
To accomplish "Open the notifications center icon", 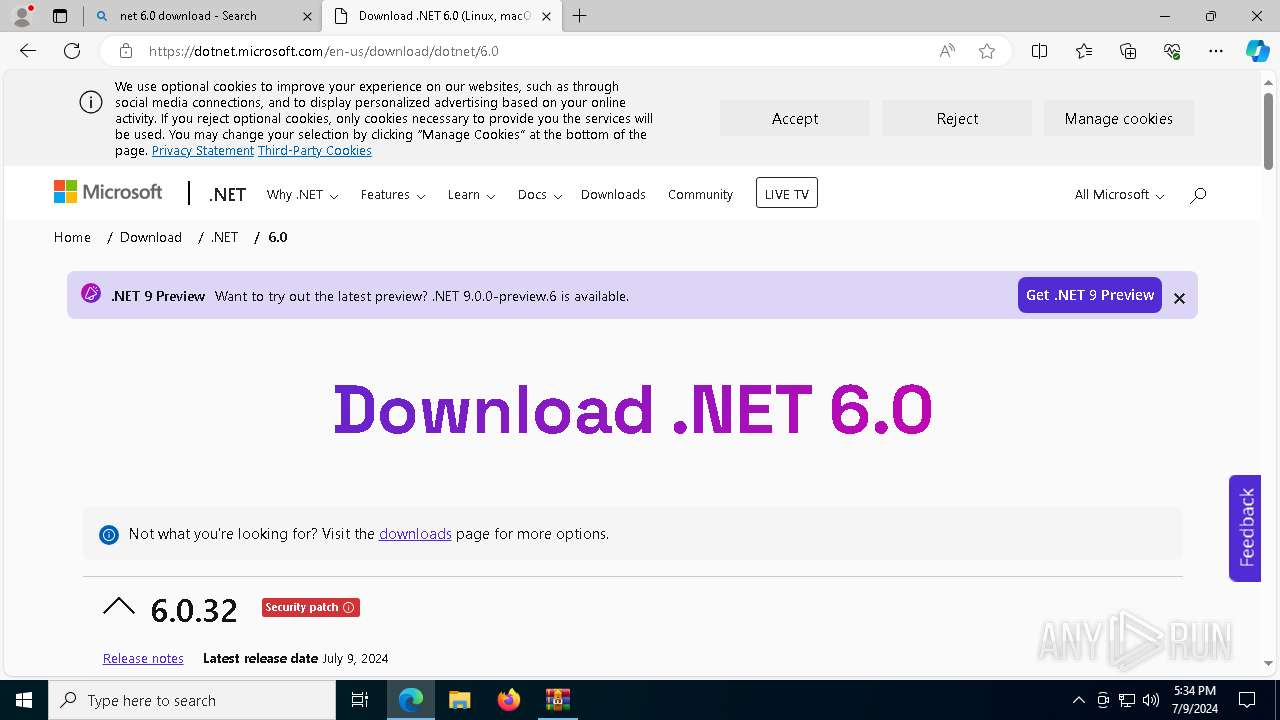I will [x=1247, y=700].
